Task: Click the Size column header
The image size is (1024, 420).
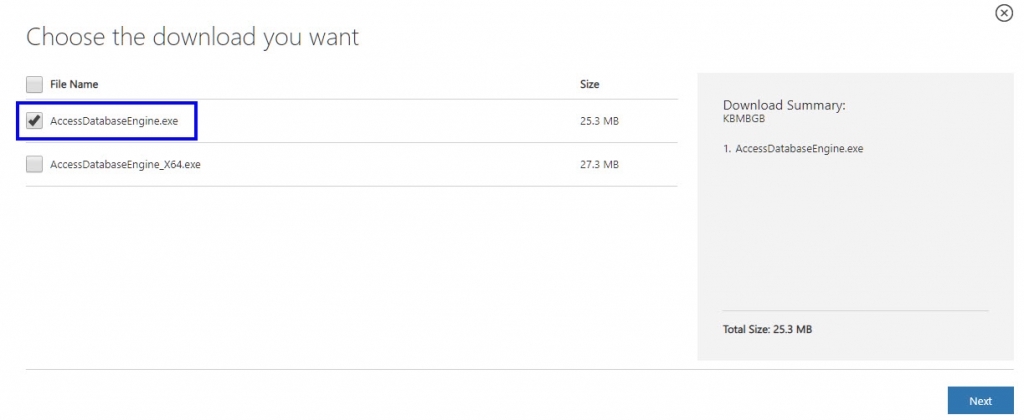Action: tap(590, 84)
